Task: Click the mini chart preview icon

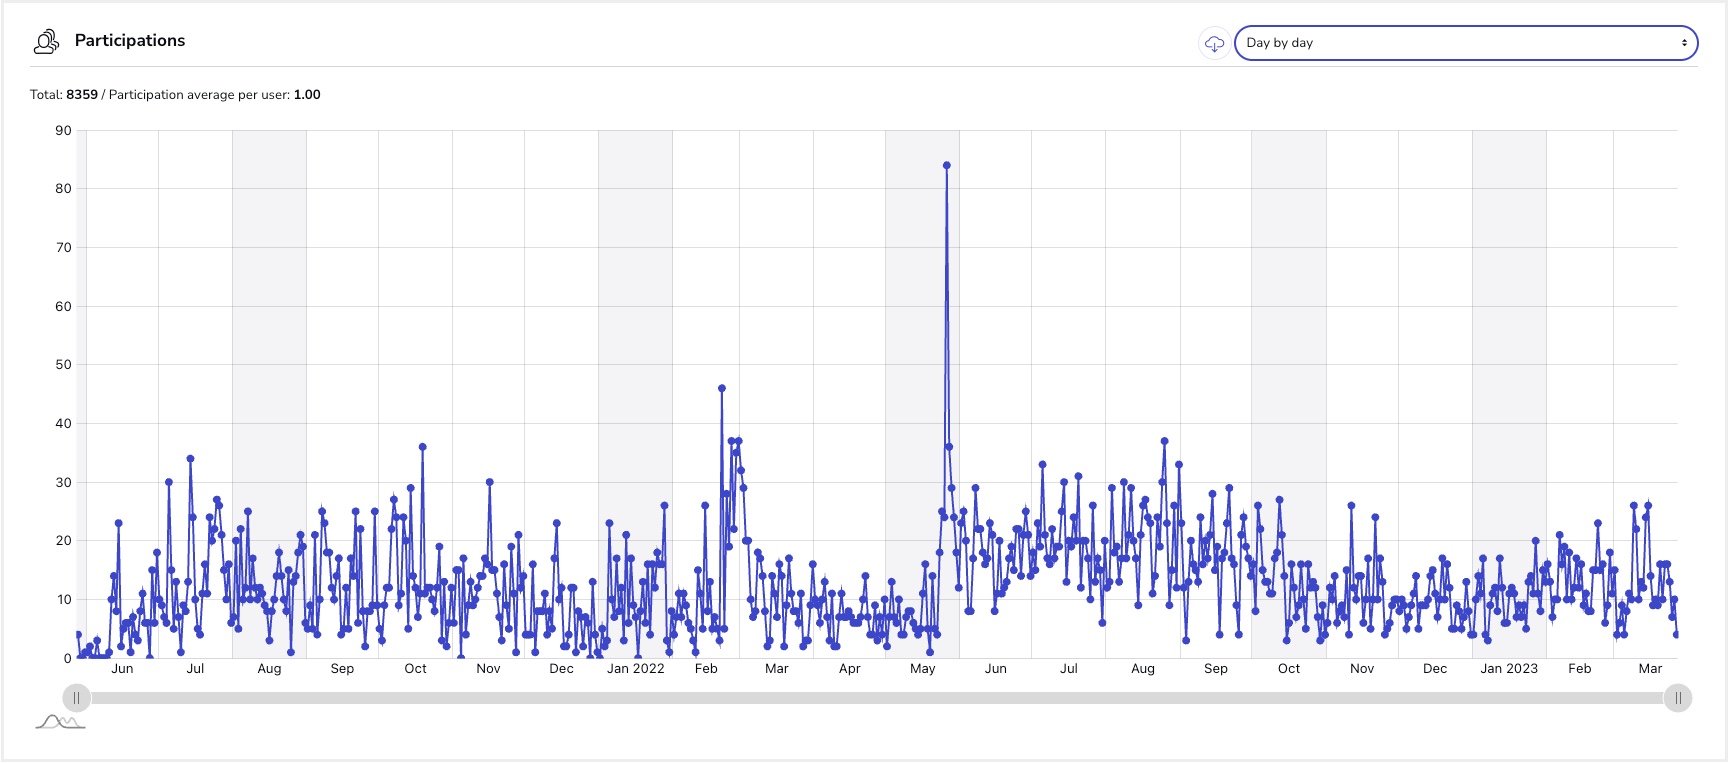Action: pyautogui.click(x=60, y=722)
